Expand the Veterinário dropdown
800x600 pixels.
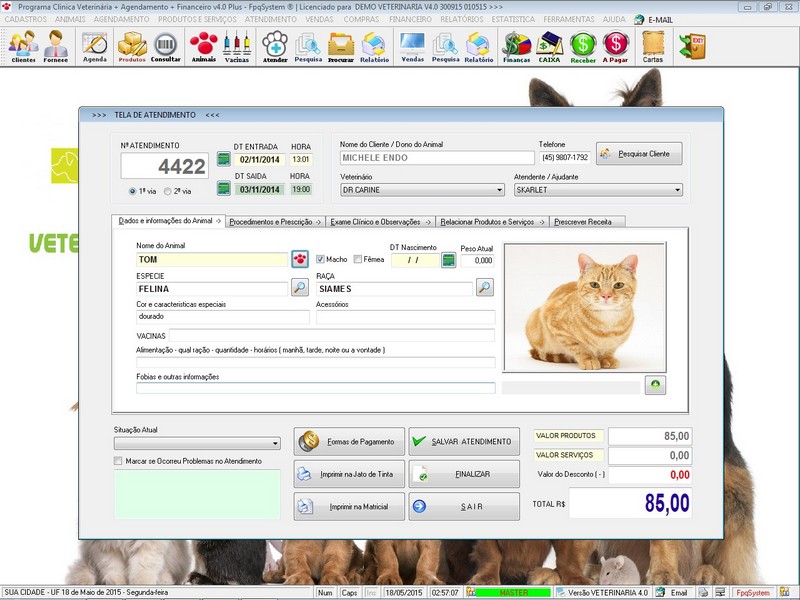499,190
